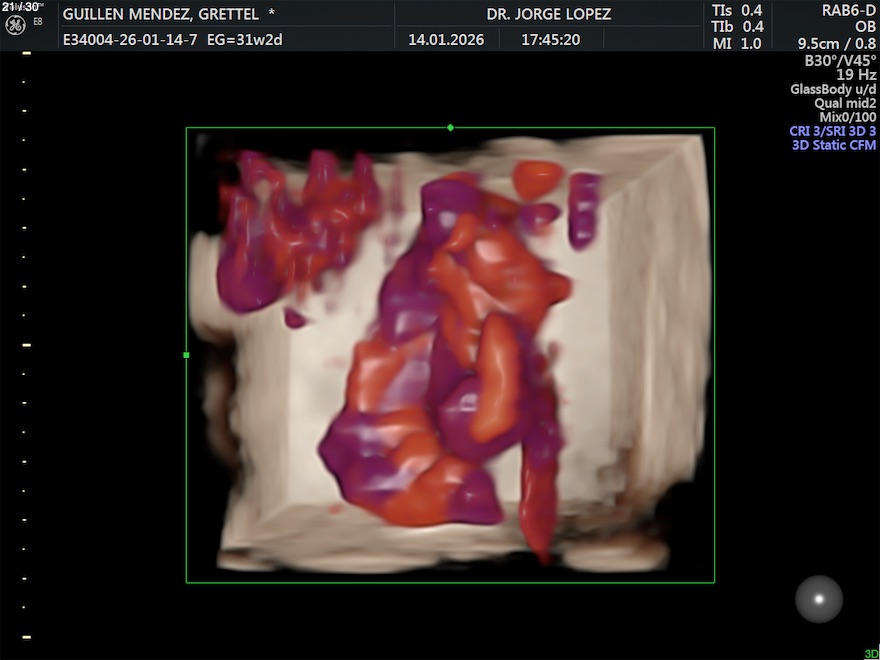Click the DR. JORGE LOPEZ operator field
This screenshot has height=660, width=880.
(x=548, y=14)
